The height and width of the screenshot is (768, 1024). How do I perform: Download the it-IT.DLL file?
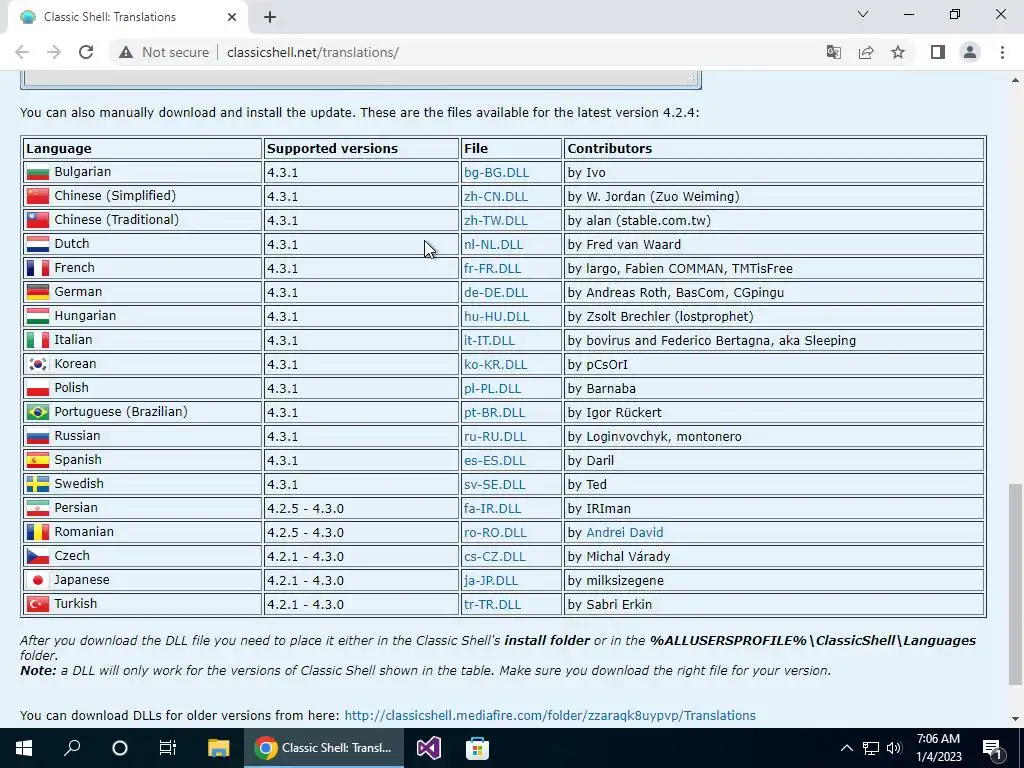(489, 341)
